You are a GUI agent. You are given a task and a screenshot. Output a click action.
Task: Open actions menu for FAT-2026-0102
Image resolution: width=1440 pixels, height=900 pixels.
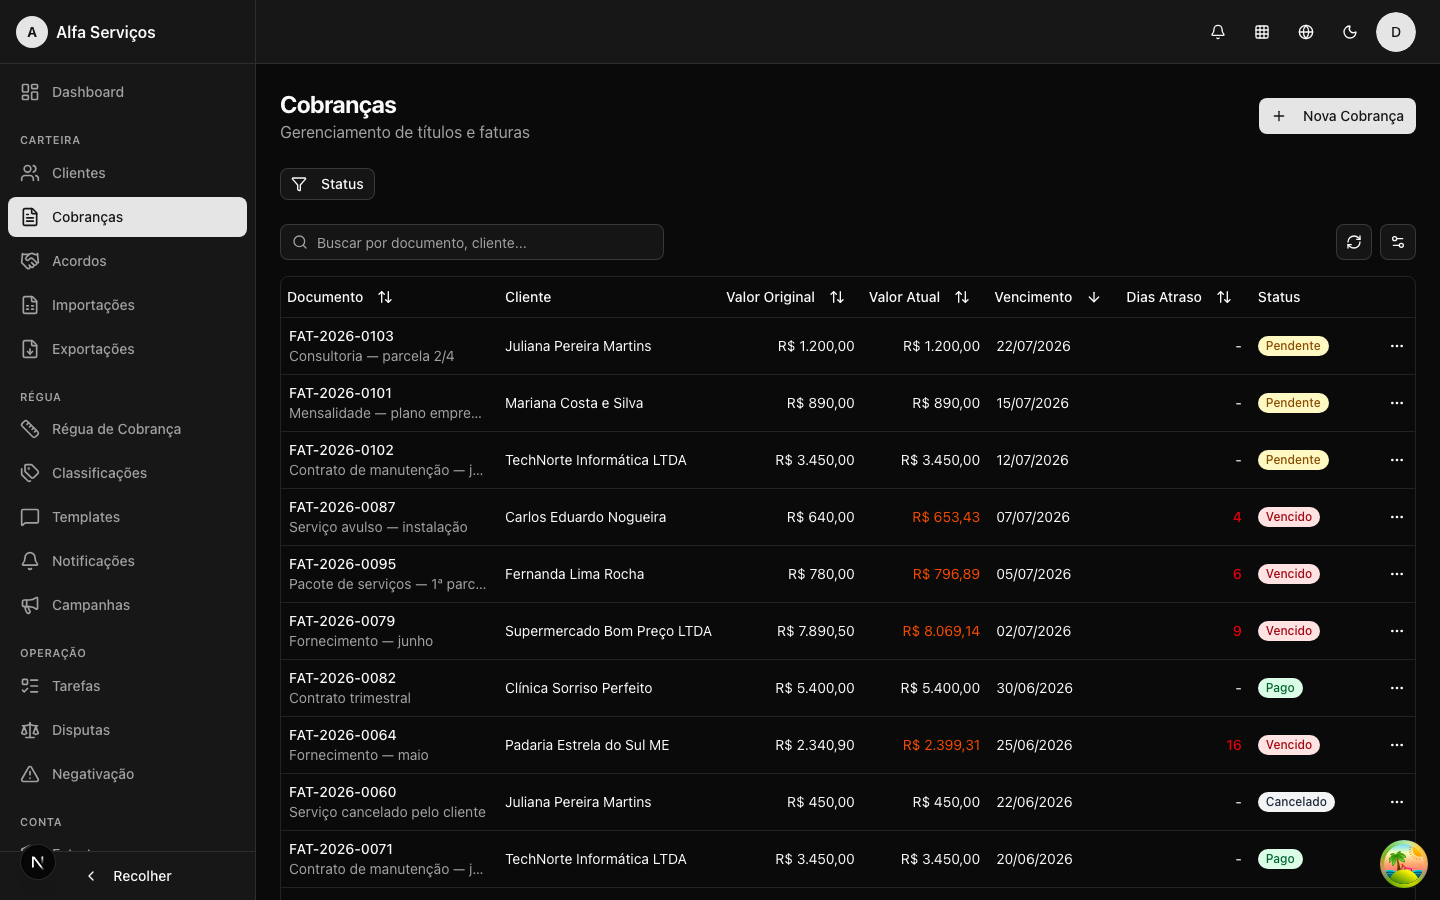click(1397, 460)
